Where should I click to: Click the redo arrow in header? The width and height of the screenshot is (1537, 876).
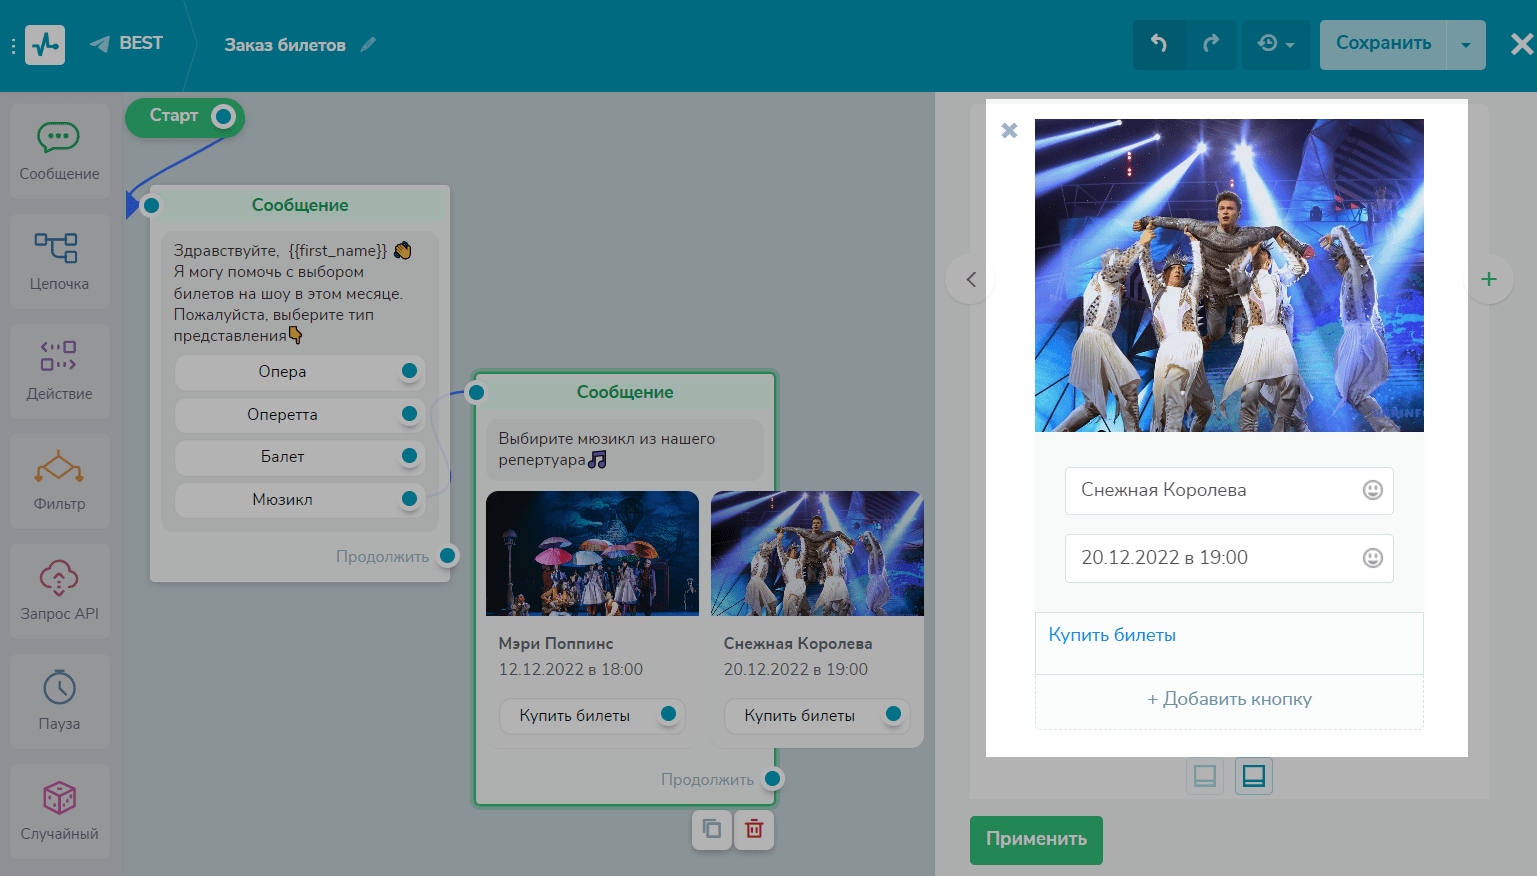point(1211,44)
